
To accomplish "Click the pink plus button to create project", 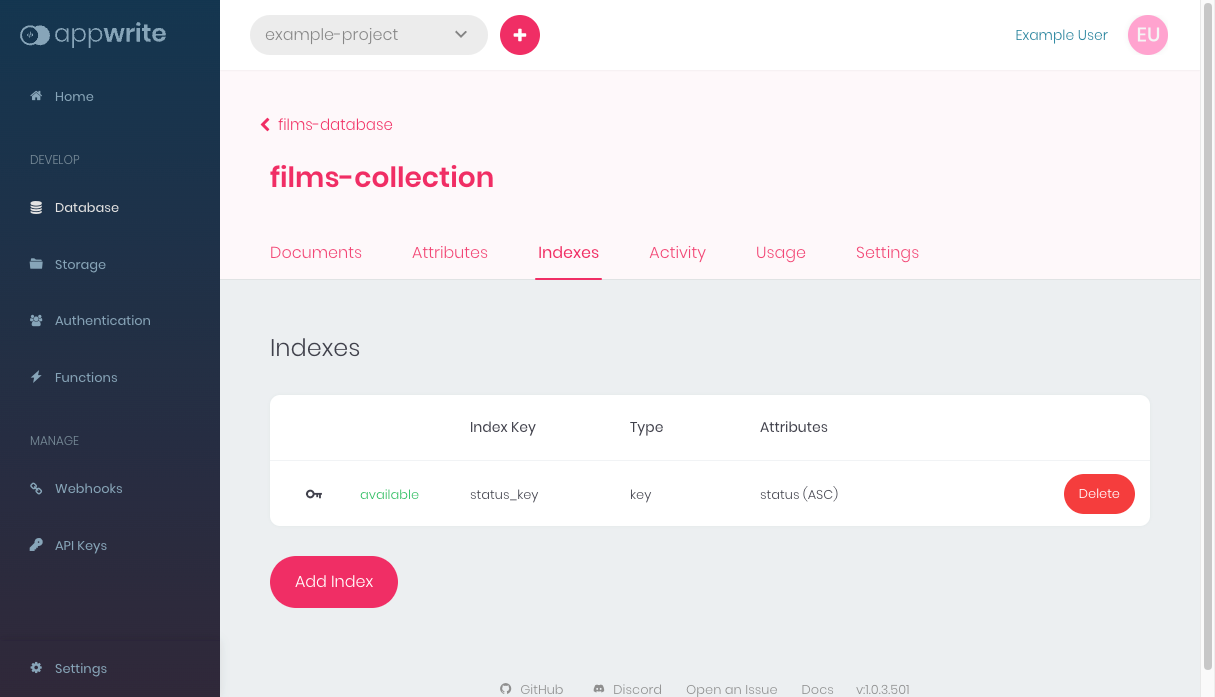I will point(520,35).
